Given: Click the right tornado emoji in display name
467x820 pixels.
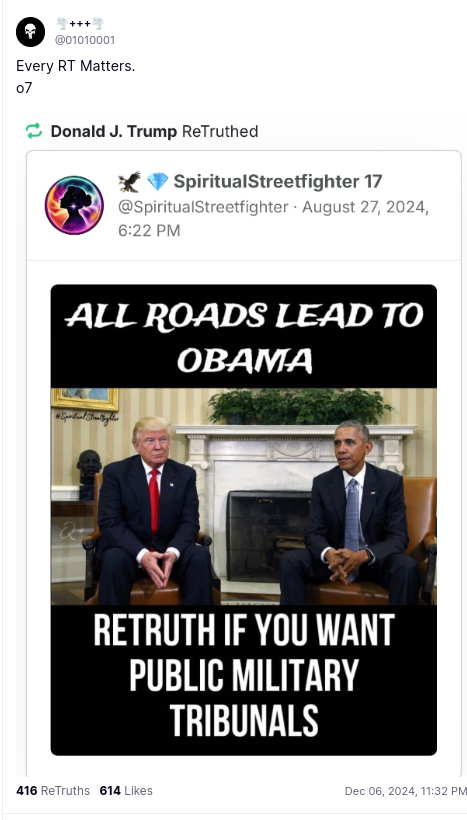Looking at the screenshot, I should tap(98, 24).
